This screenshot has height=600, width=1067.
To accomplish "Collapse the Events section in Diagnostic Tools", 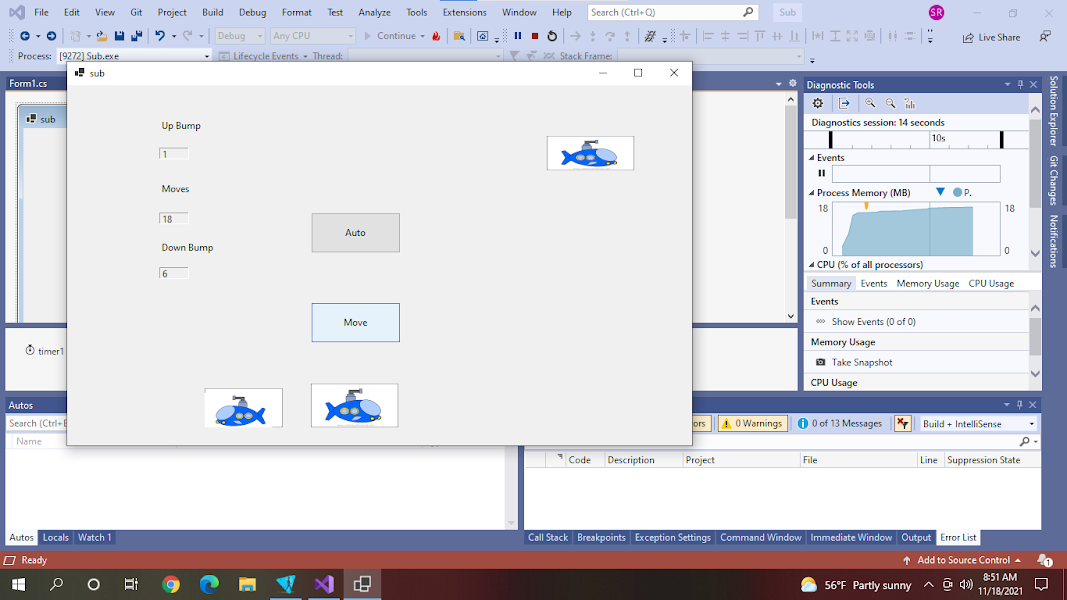I will point(812,158).
